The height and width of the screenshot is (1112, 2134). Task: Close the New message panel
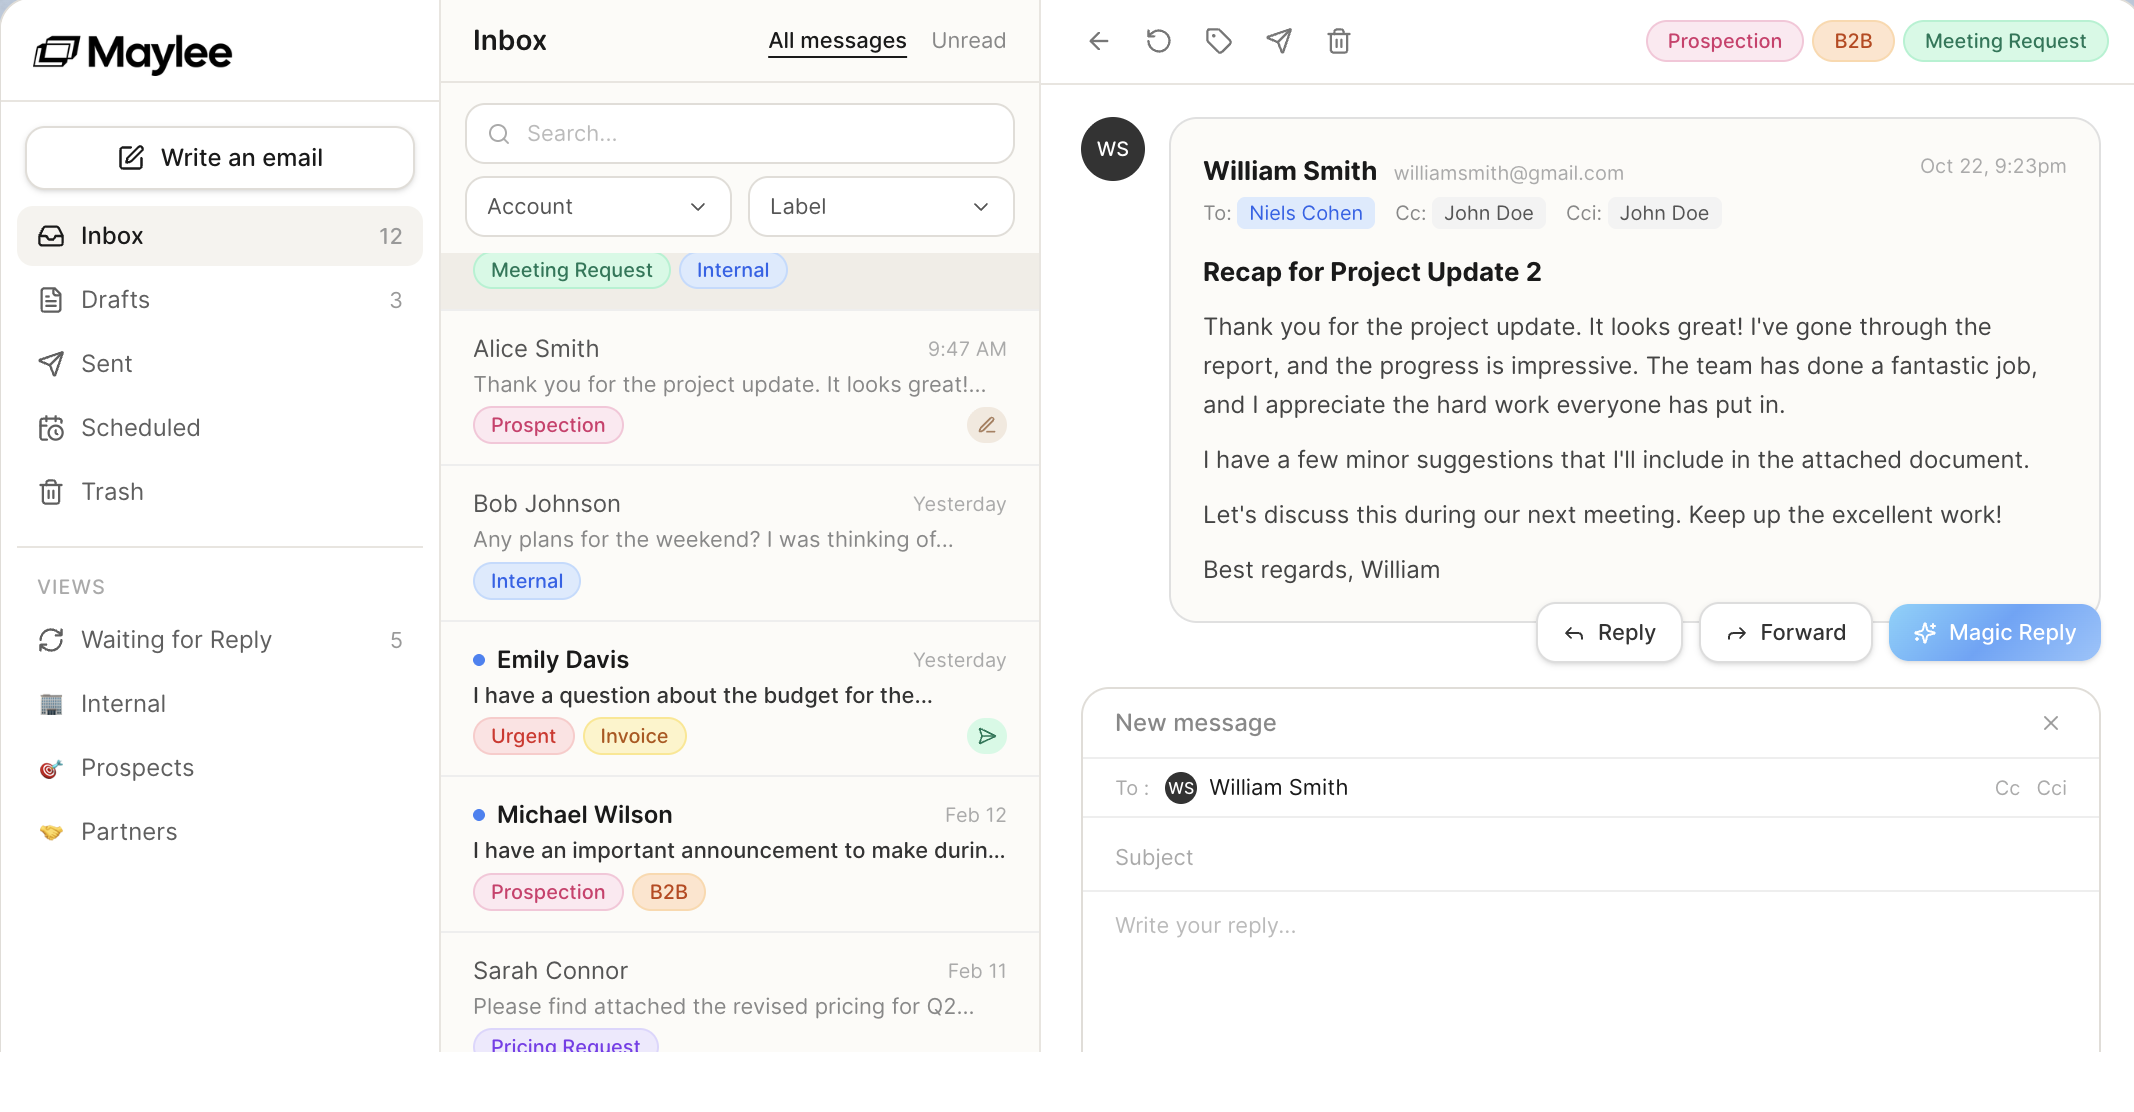[2050, 723]
